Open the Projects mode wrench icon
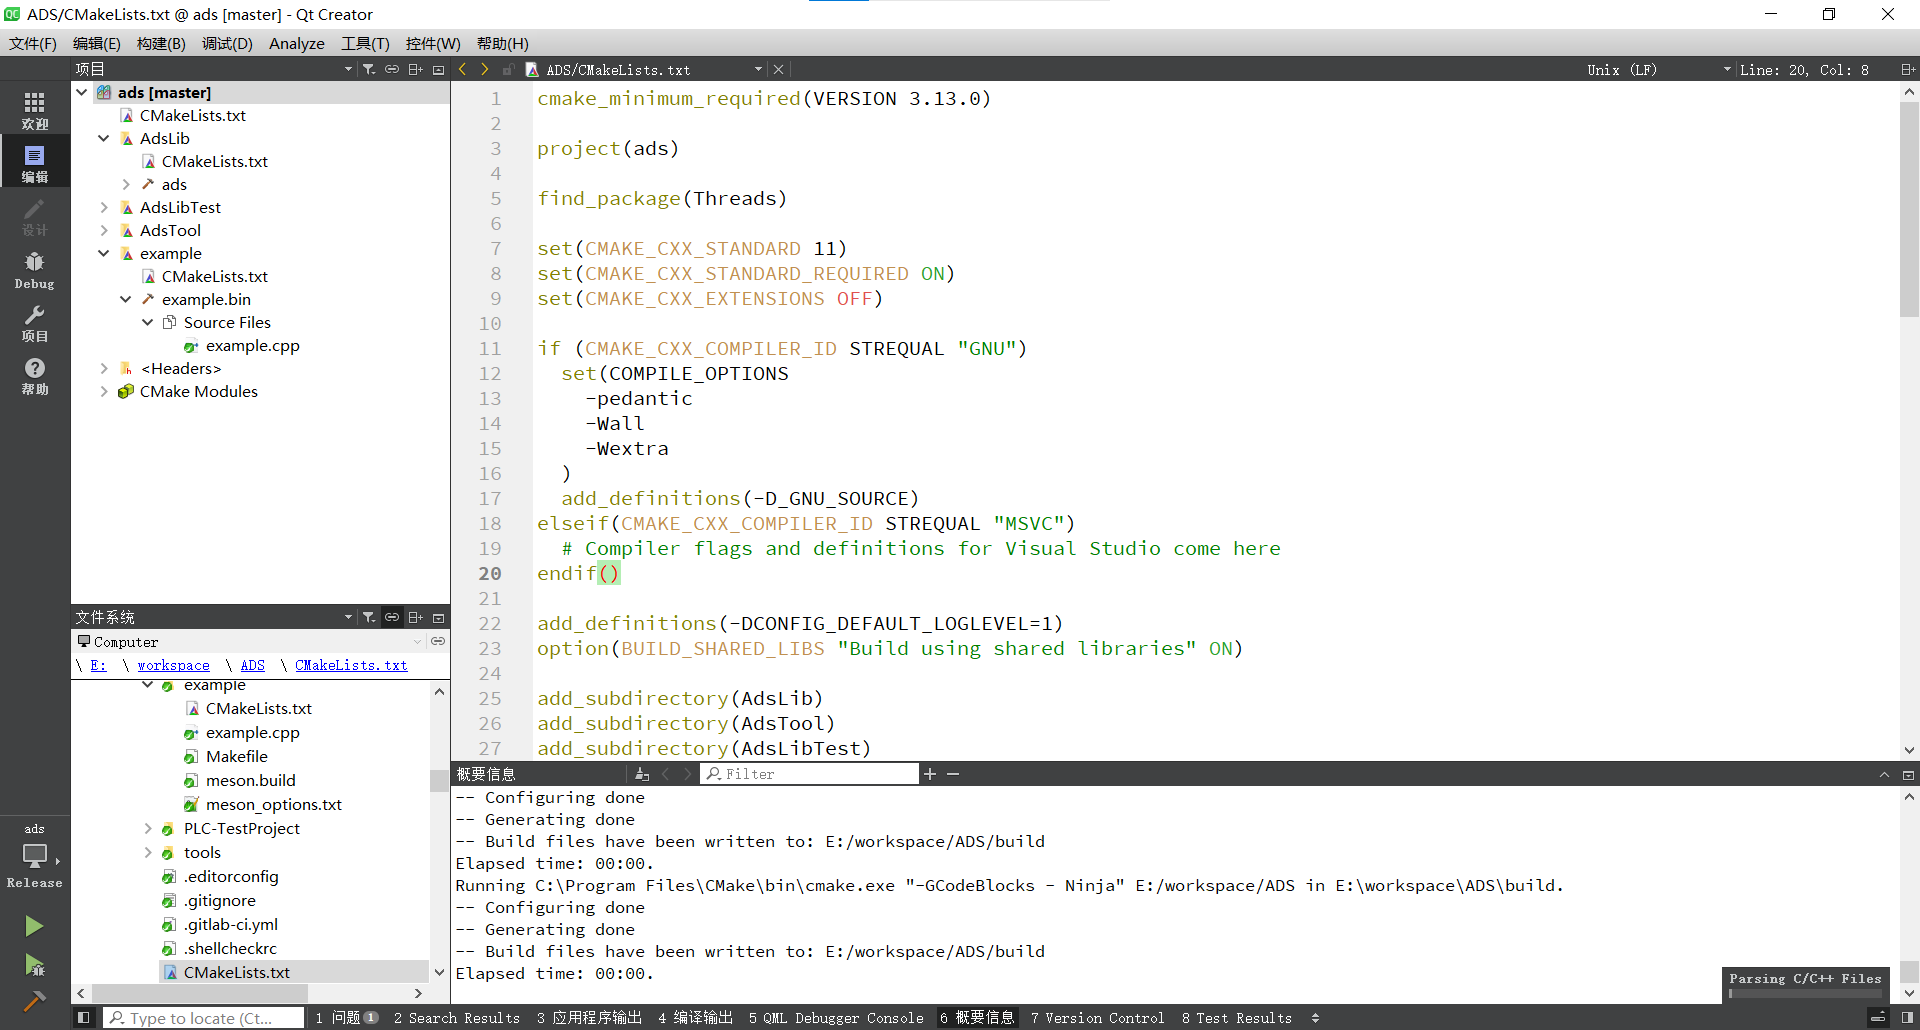 [34, 322]
